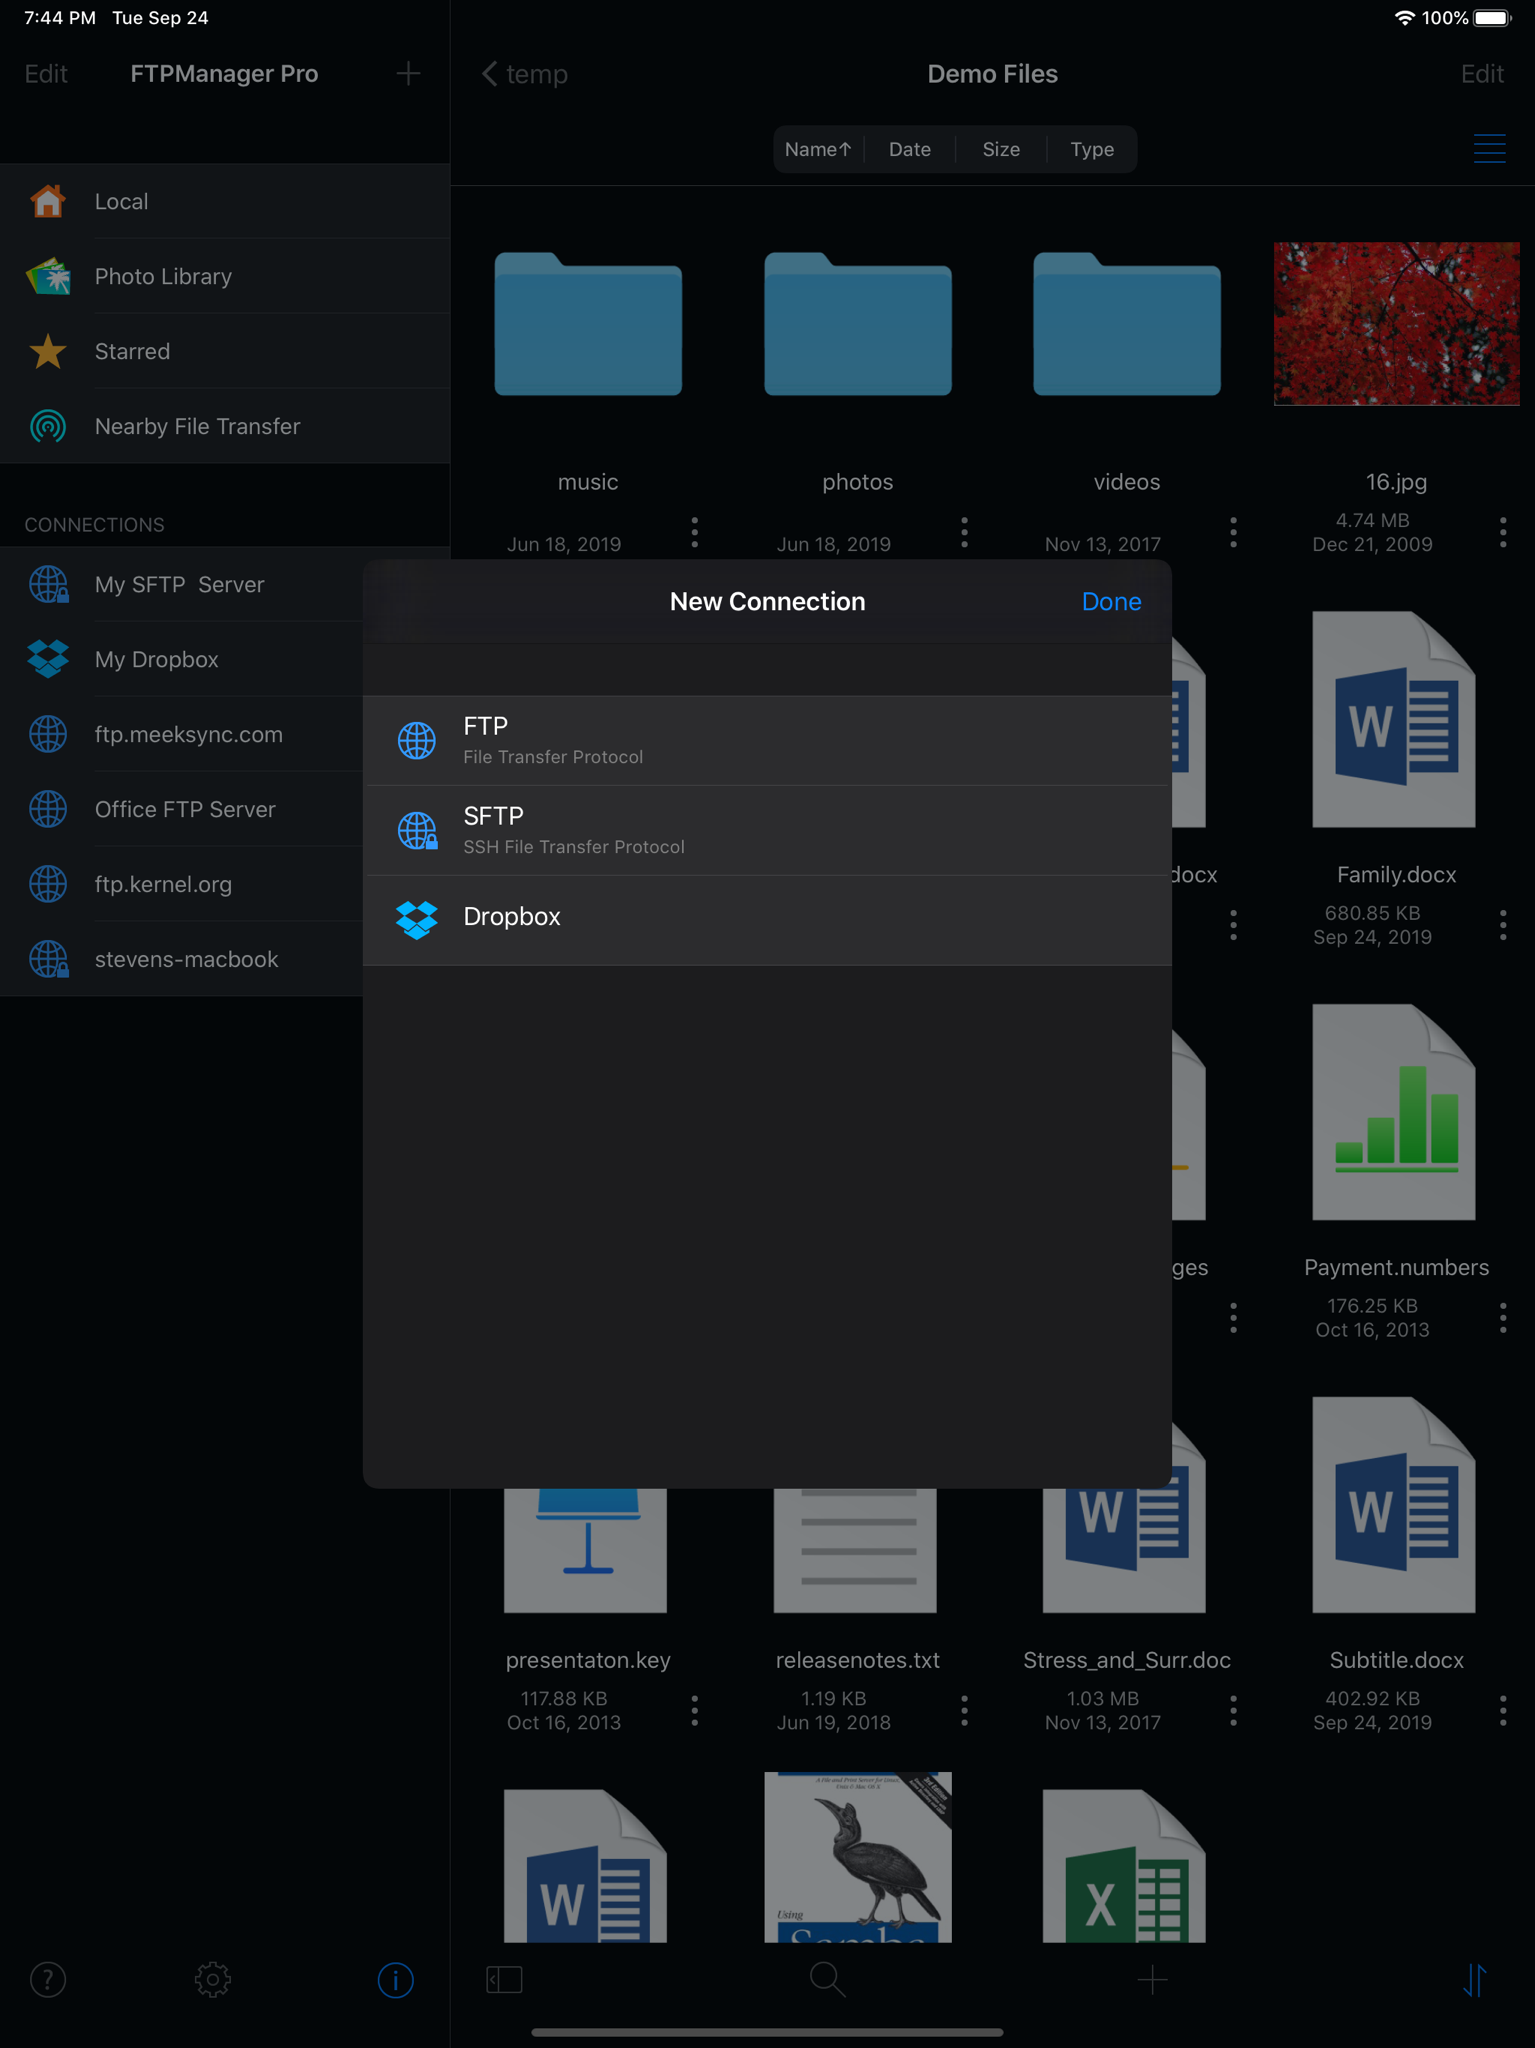This screenshot has height=2048, width=1535.
Task: Select the SFTP connection type
Action: 767,831
